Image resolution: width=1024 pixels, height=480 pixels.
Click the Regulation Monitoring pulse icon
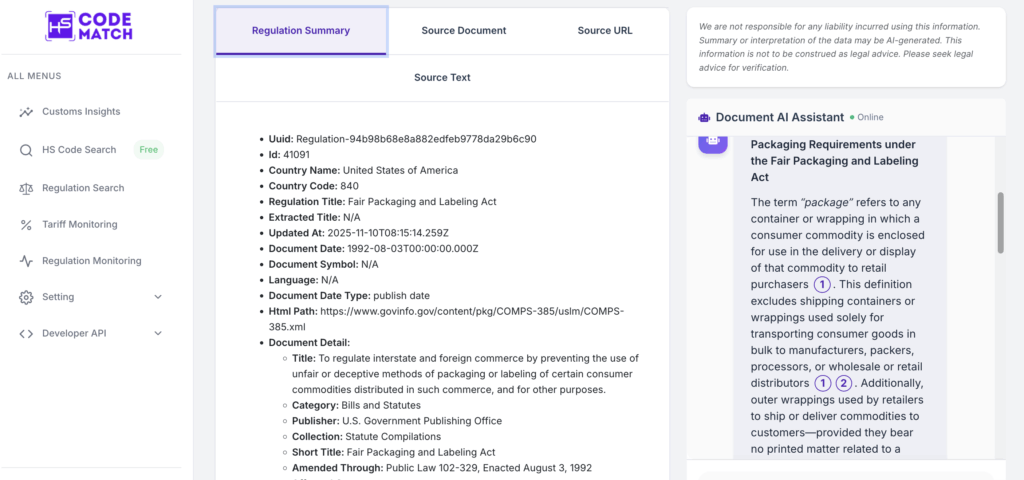tap(26, 261)
